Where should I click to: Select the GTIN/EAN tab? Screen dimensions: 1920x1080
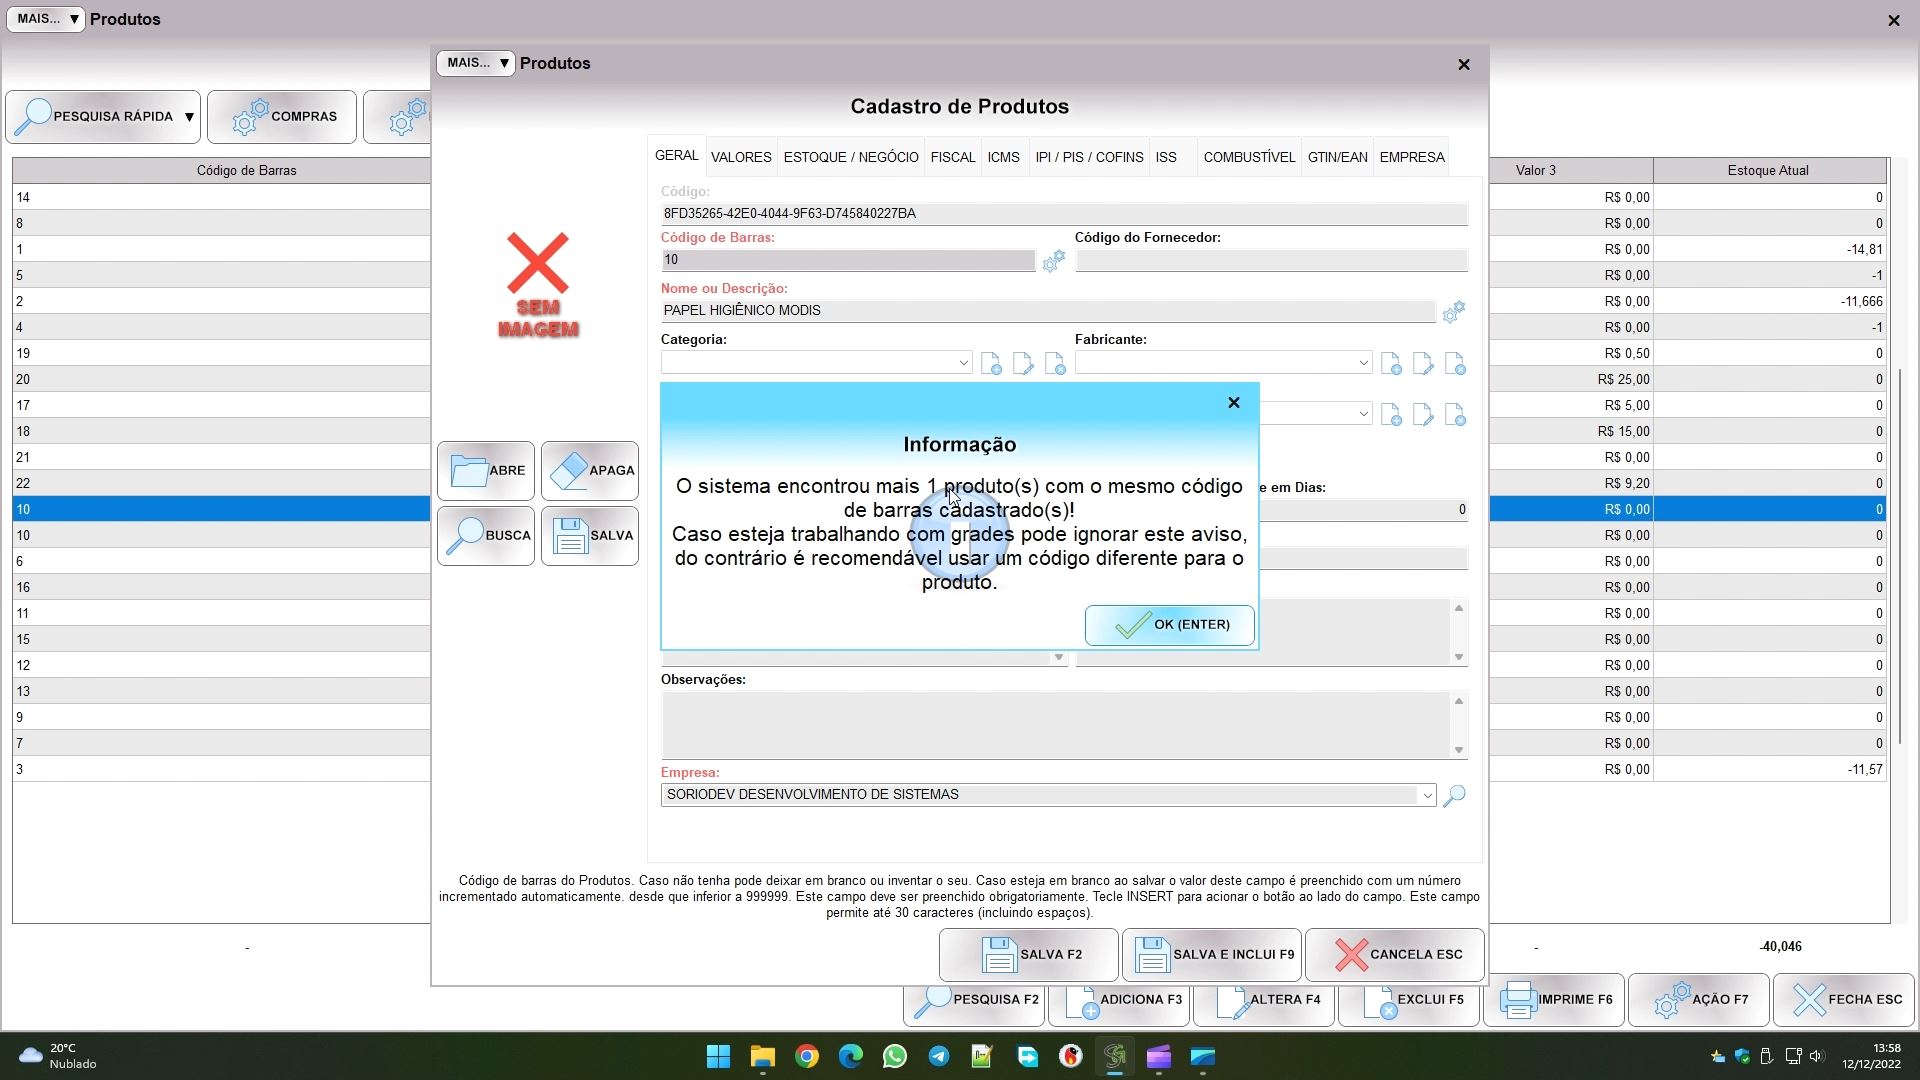(x=1337, y=158)
